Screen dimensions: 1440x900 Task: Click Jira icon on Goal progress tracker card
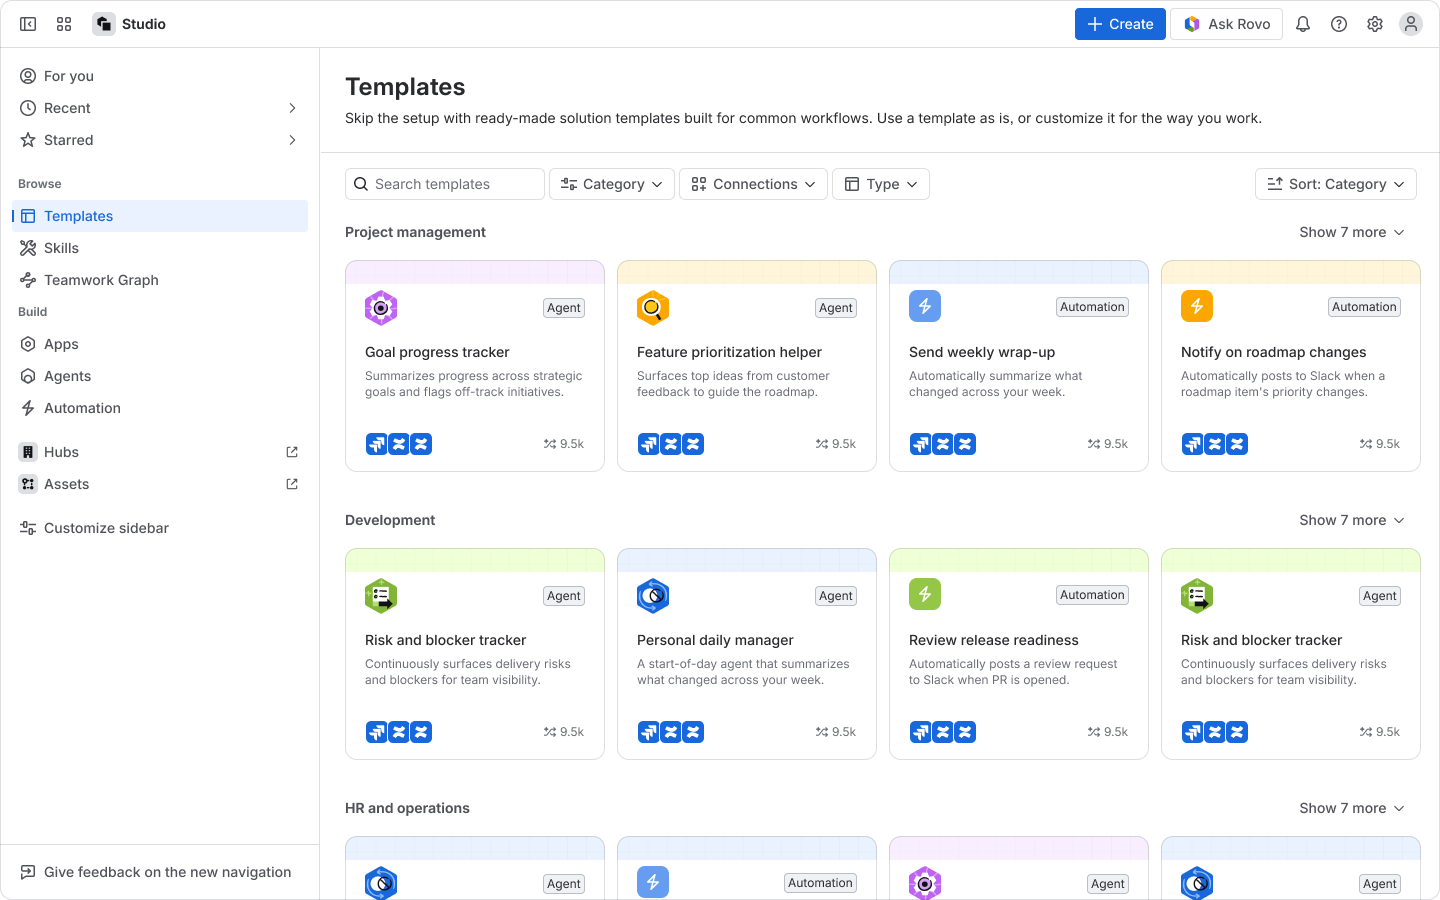377,444
